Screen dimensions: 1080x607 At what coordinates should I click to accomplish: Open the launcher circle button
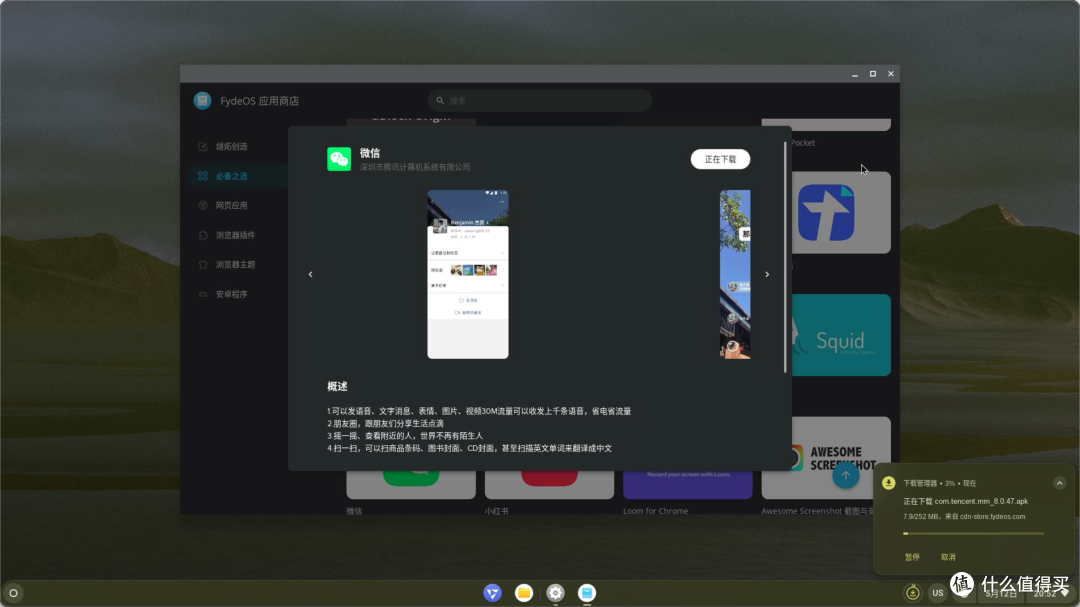13,593
